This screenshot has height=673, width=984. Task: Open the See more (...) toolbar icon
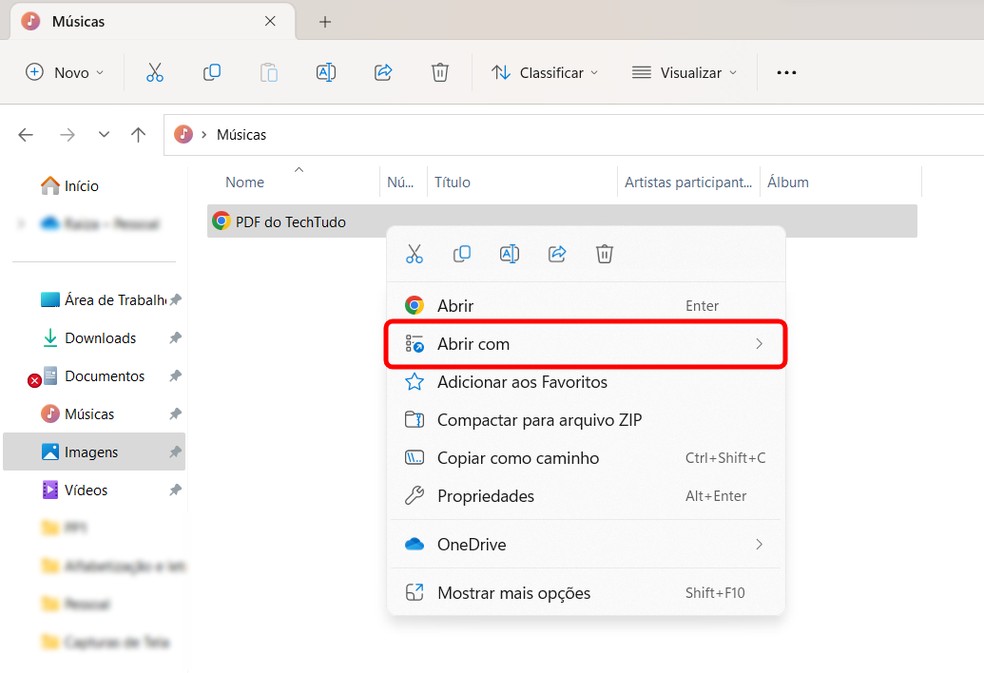[786, 71]
